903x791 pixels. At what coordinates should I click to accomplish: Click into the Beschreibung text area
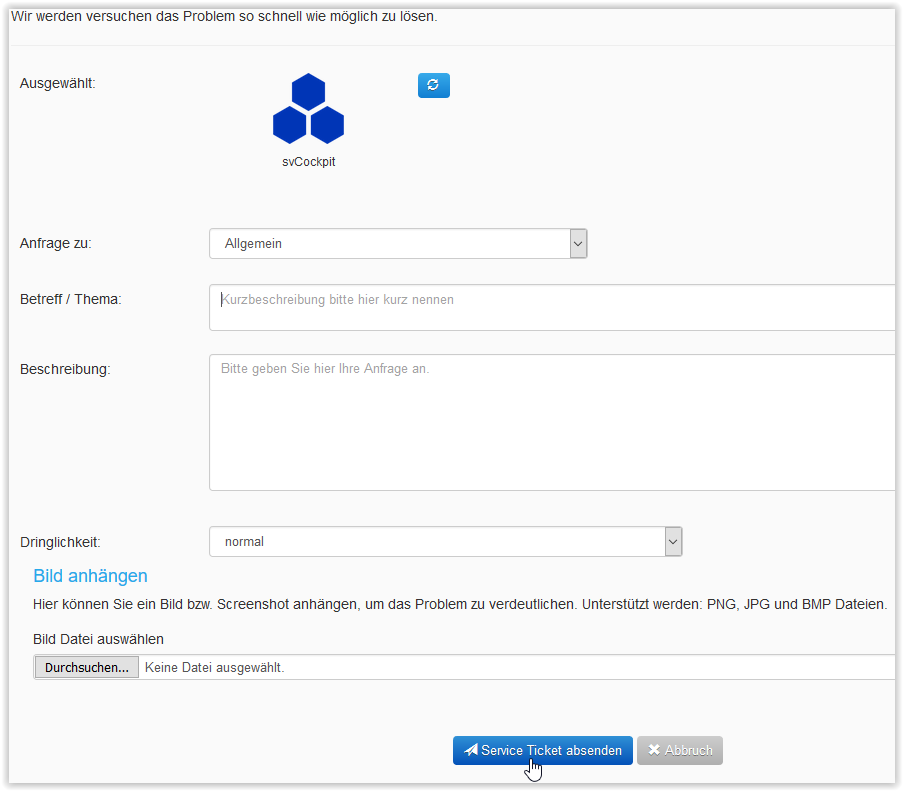(x=551, y=422)
